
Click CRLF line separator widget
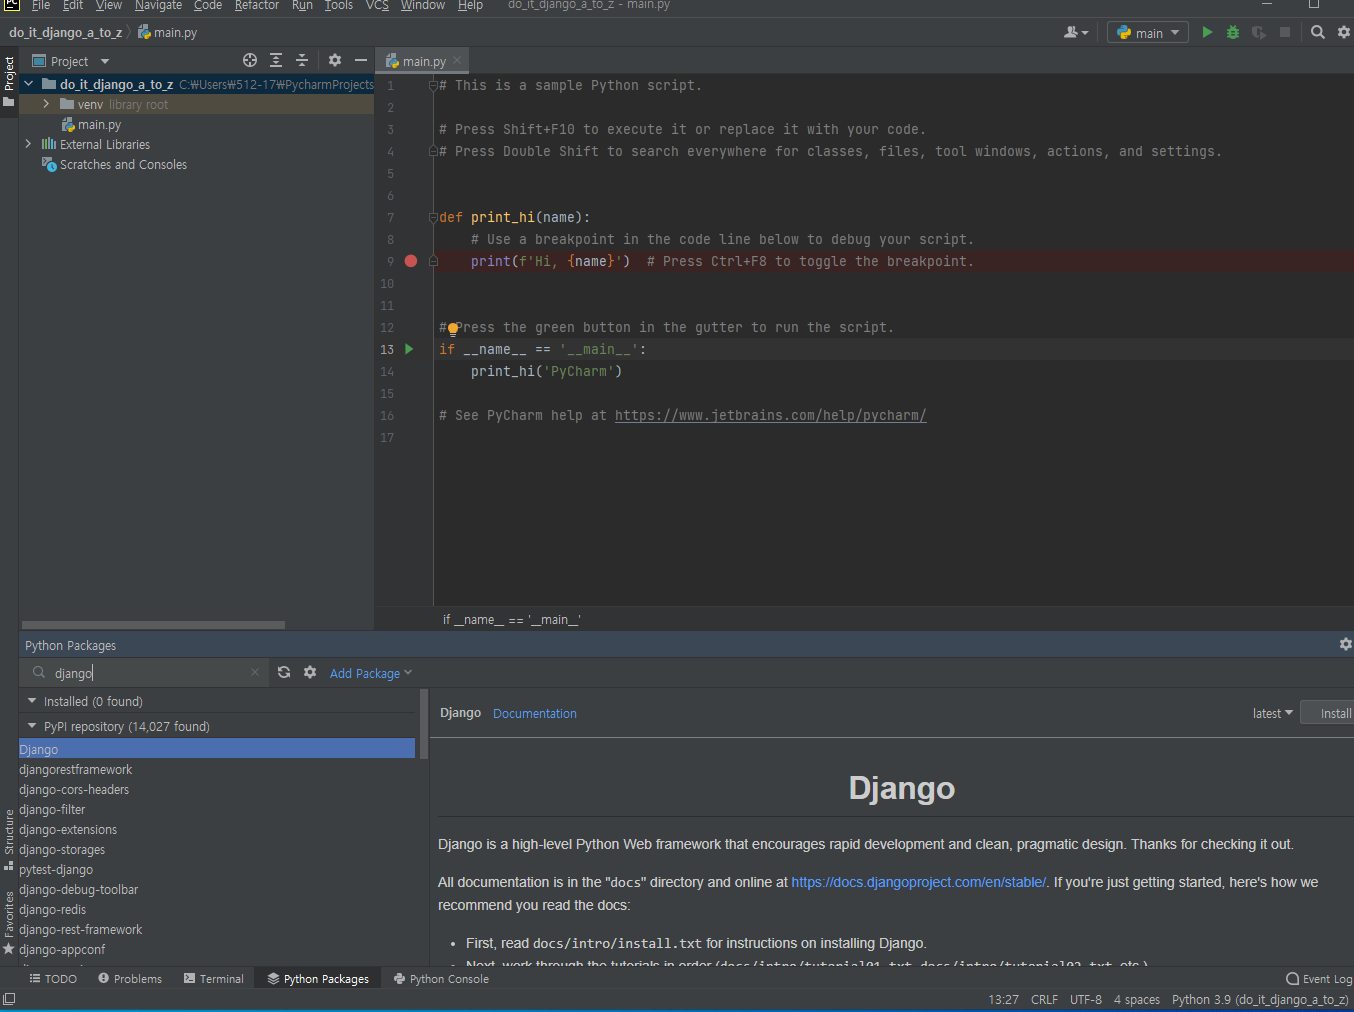coord(1044,999)
